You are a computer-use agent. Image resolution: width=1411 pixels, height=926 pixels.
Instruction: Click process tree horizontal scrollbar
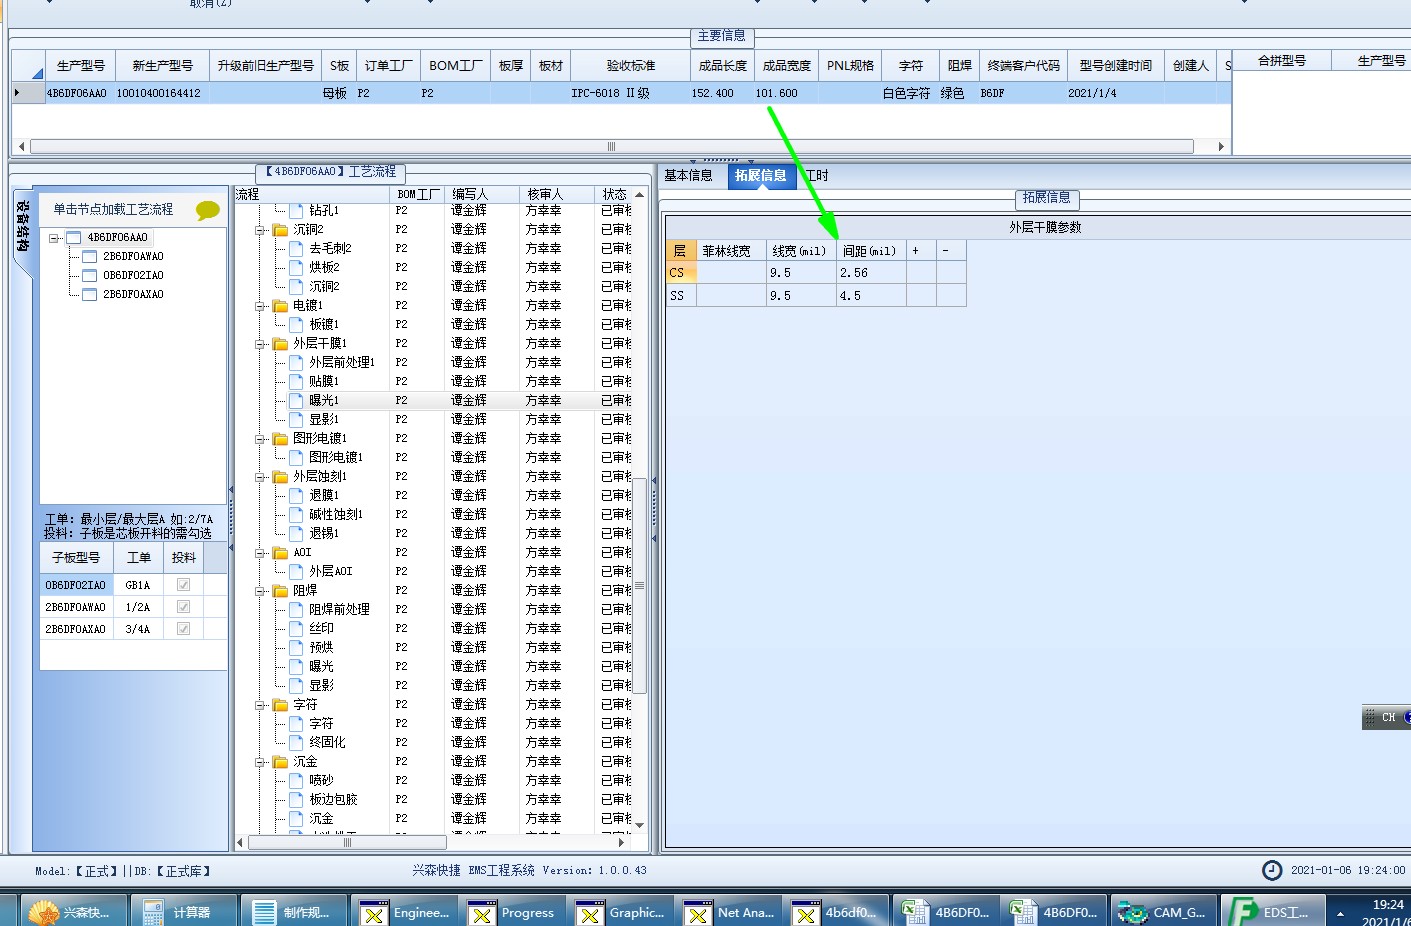pos(347,842)
